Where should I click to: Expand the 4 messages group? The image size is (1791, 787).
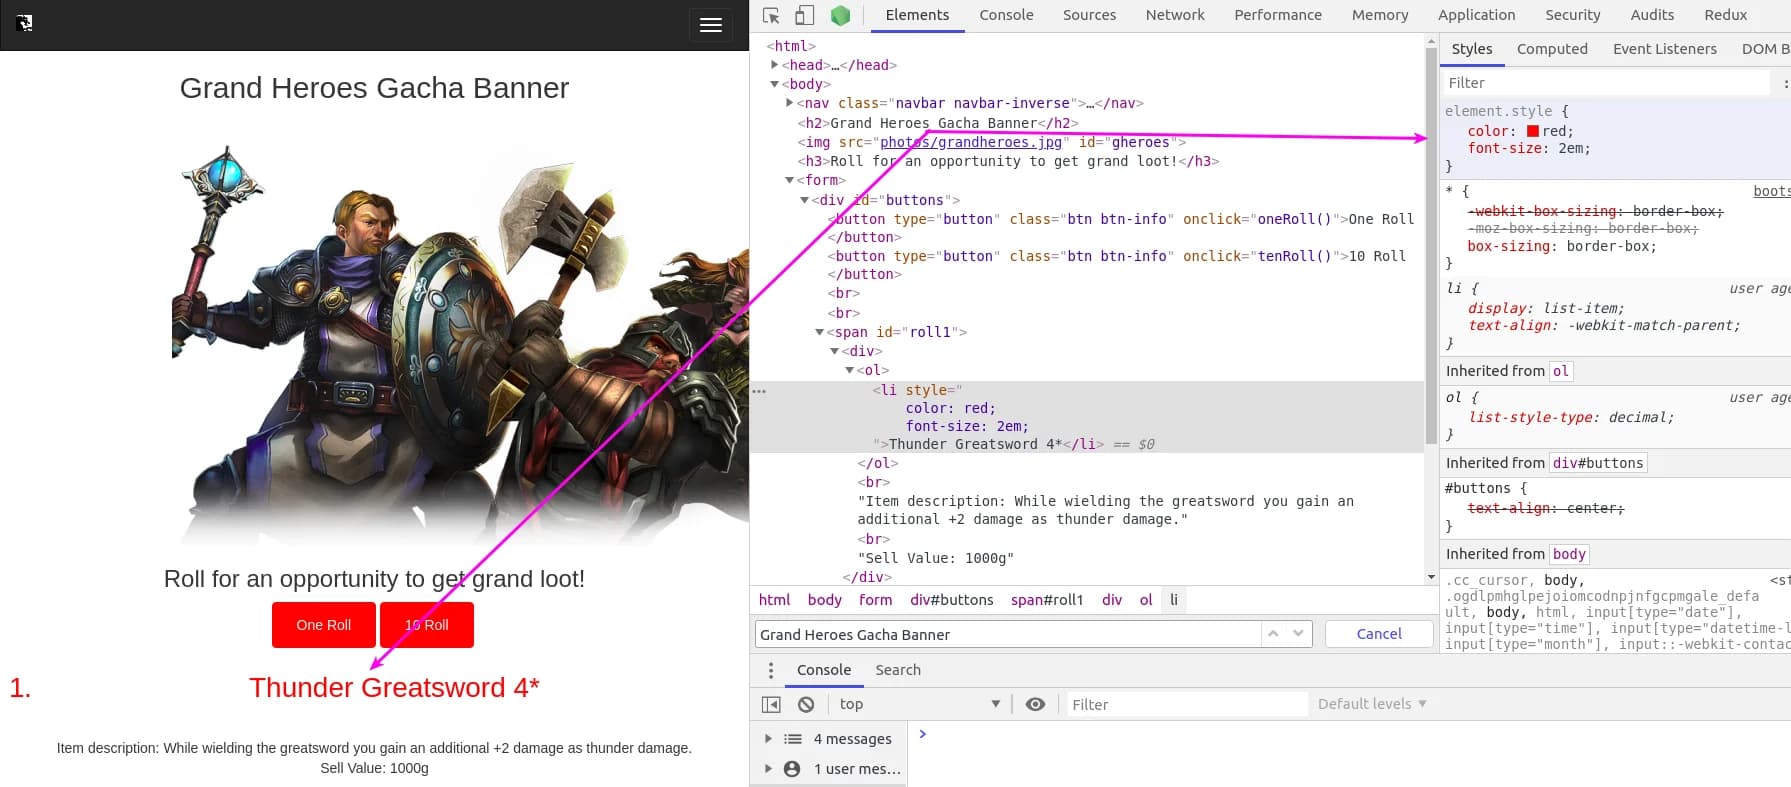[768, 739]
